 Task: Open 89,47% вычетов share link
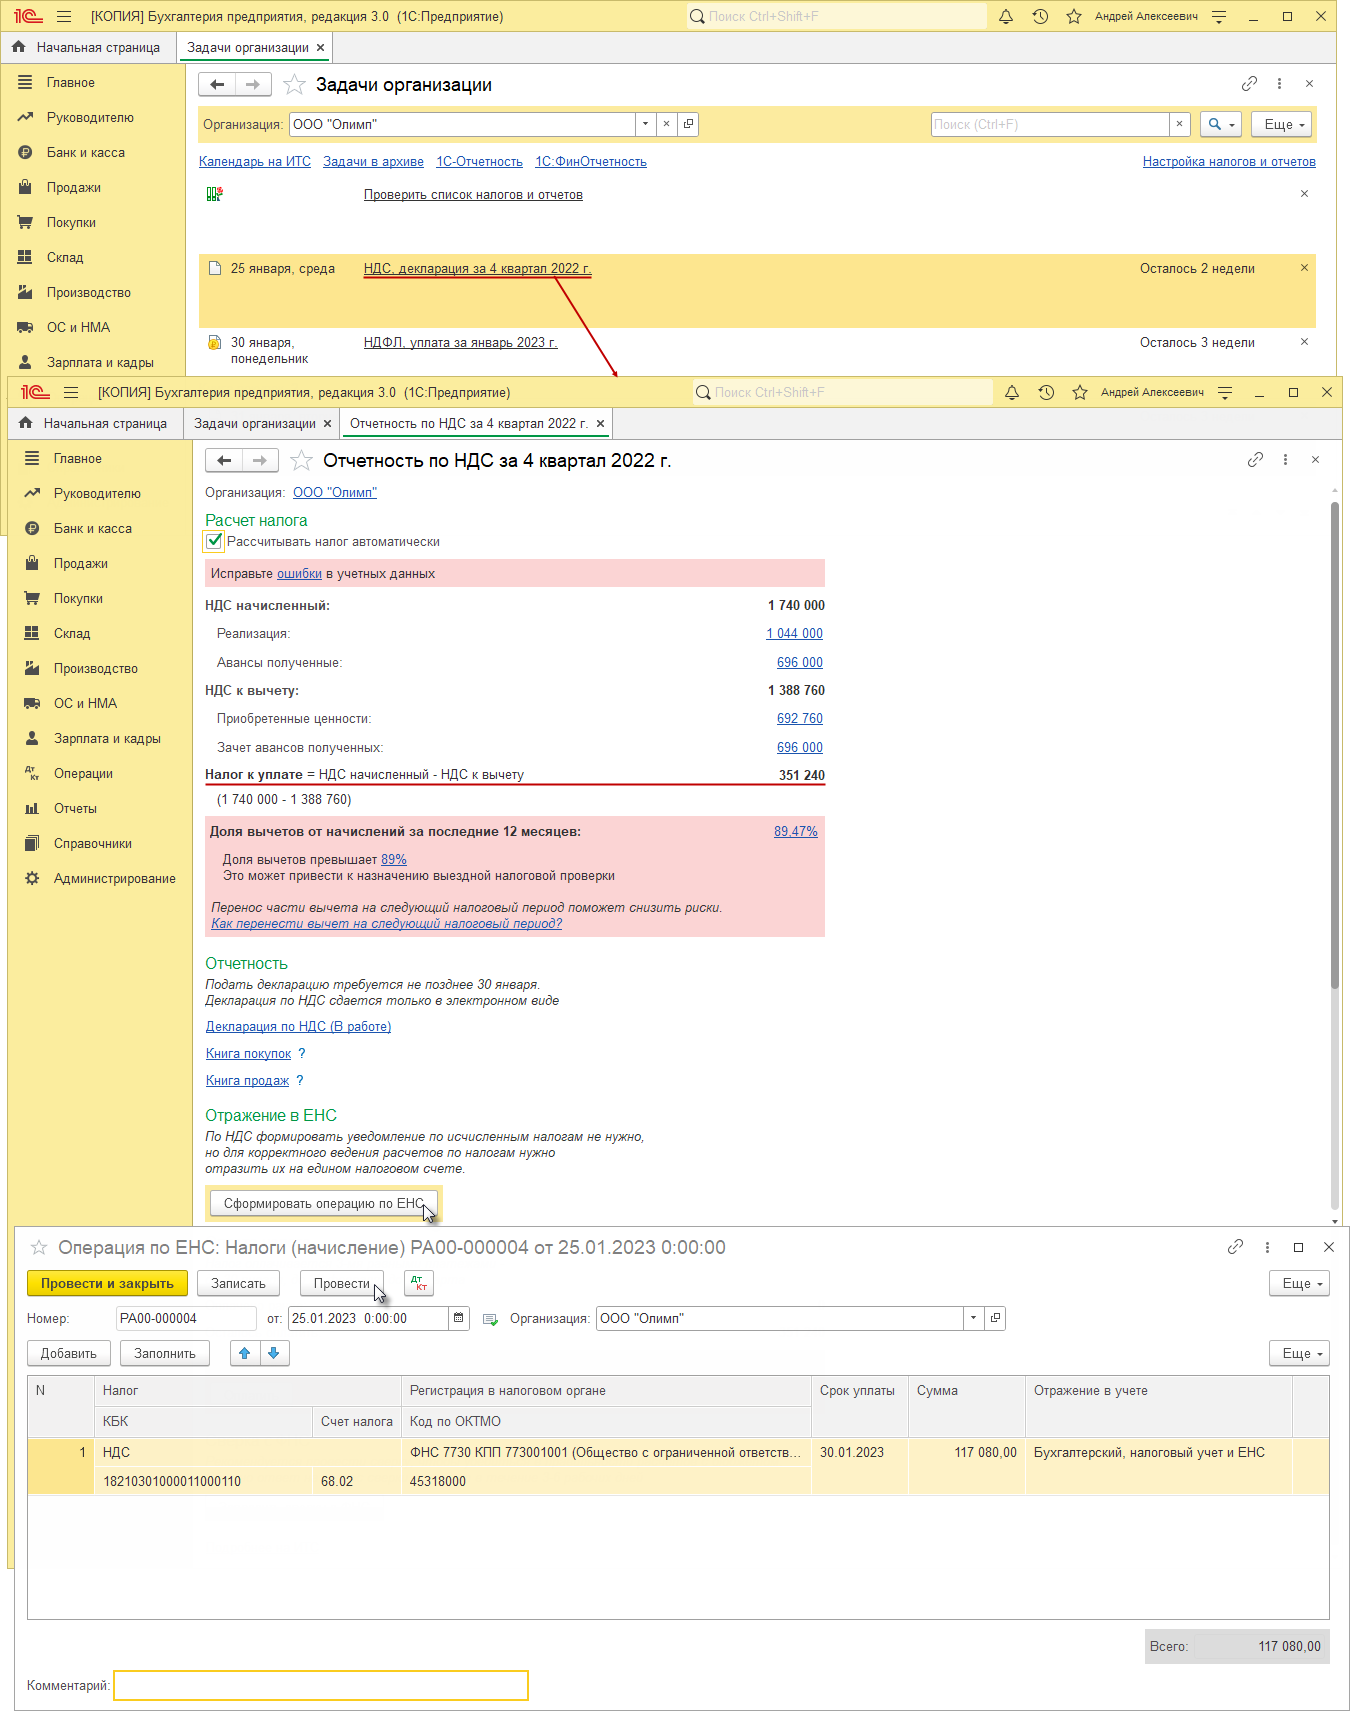pyautogui.click(x=796, y=831)
